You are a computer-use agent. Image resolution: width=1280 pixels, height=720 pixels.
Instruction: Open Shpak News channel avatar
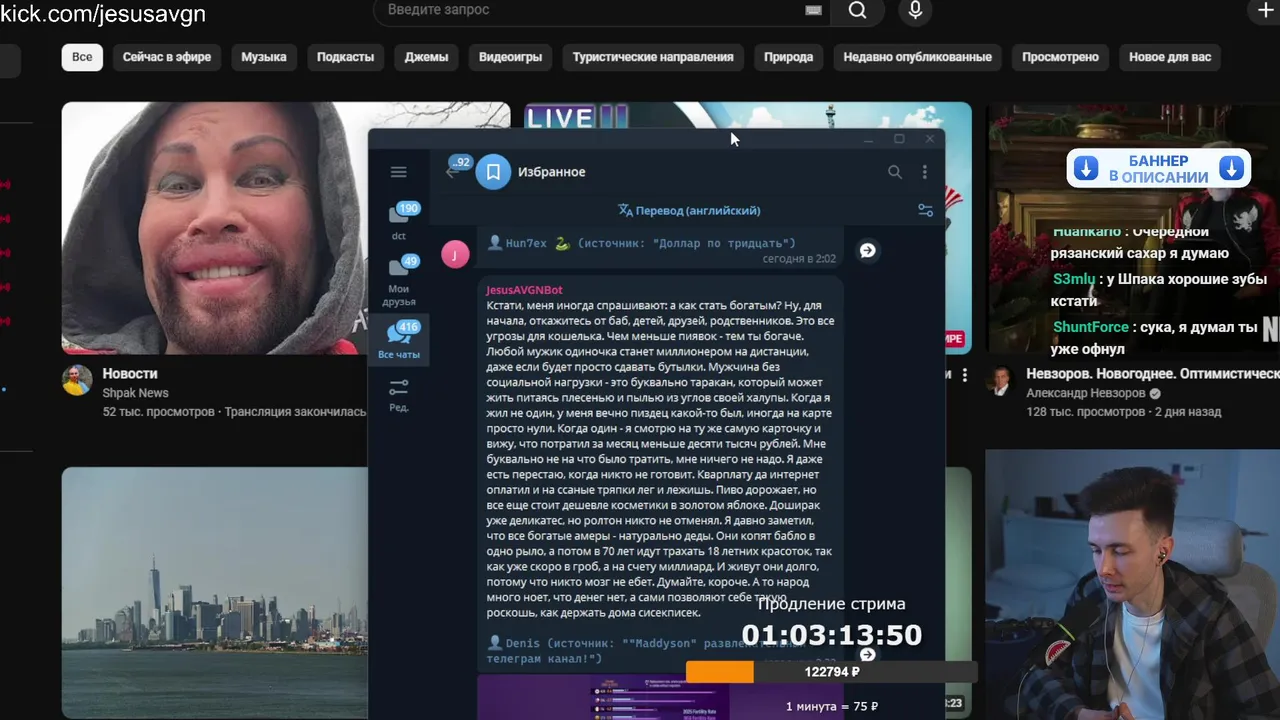[77, 380]
